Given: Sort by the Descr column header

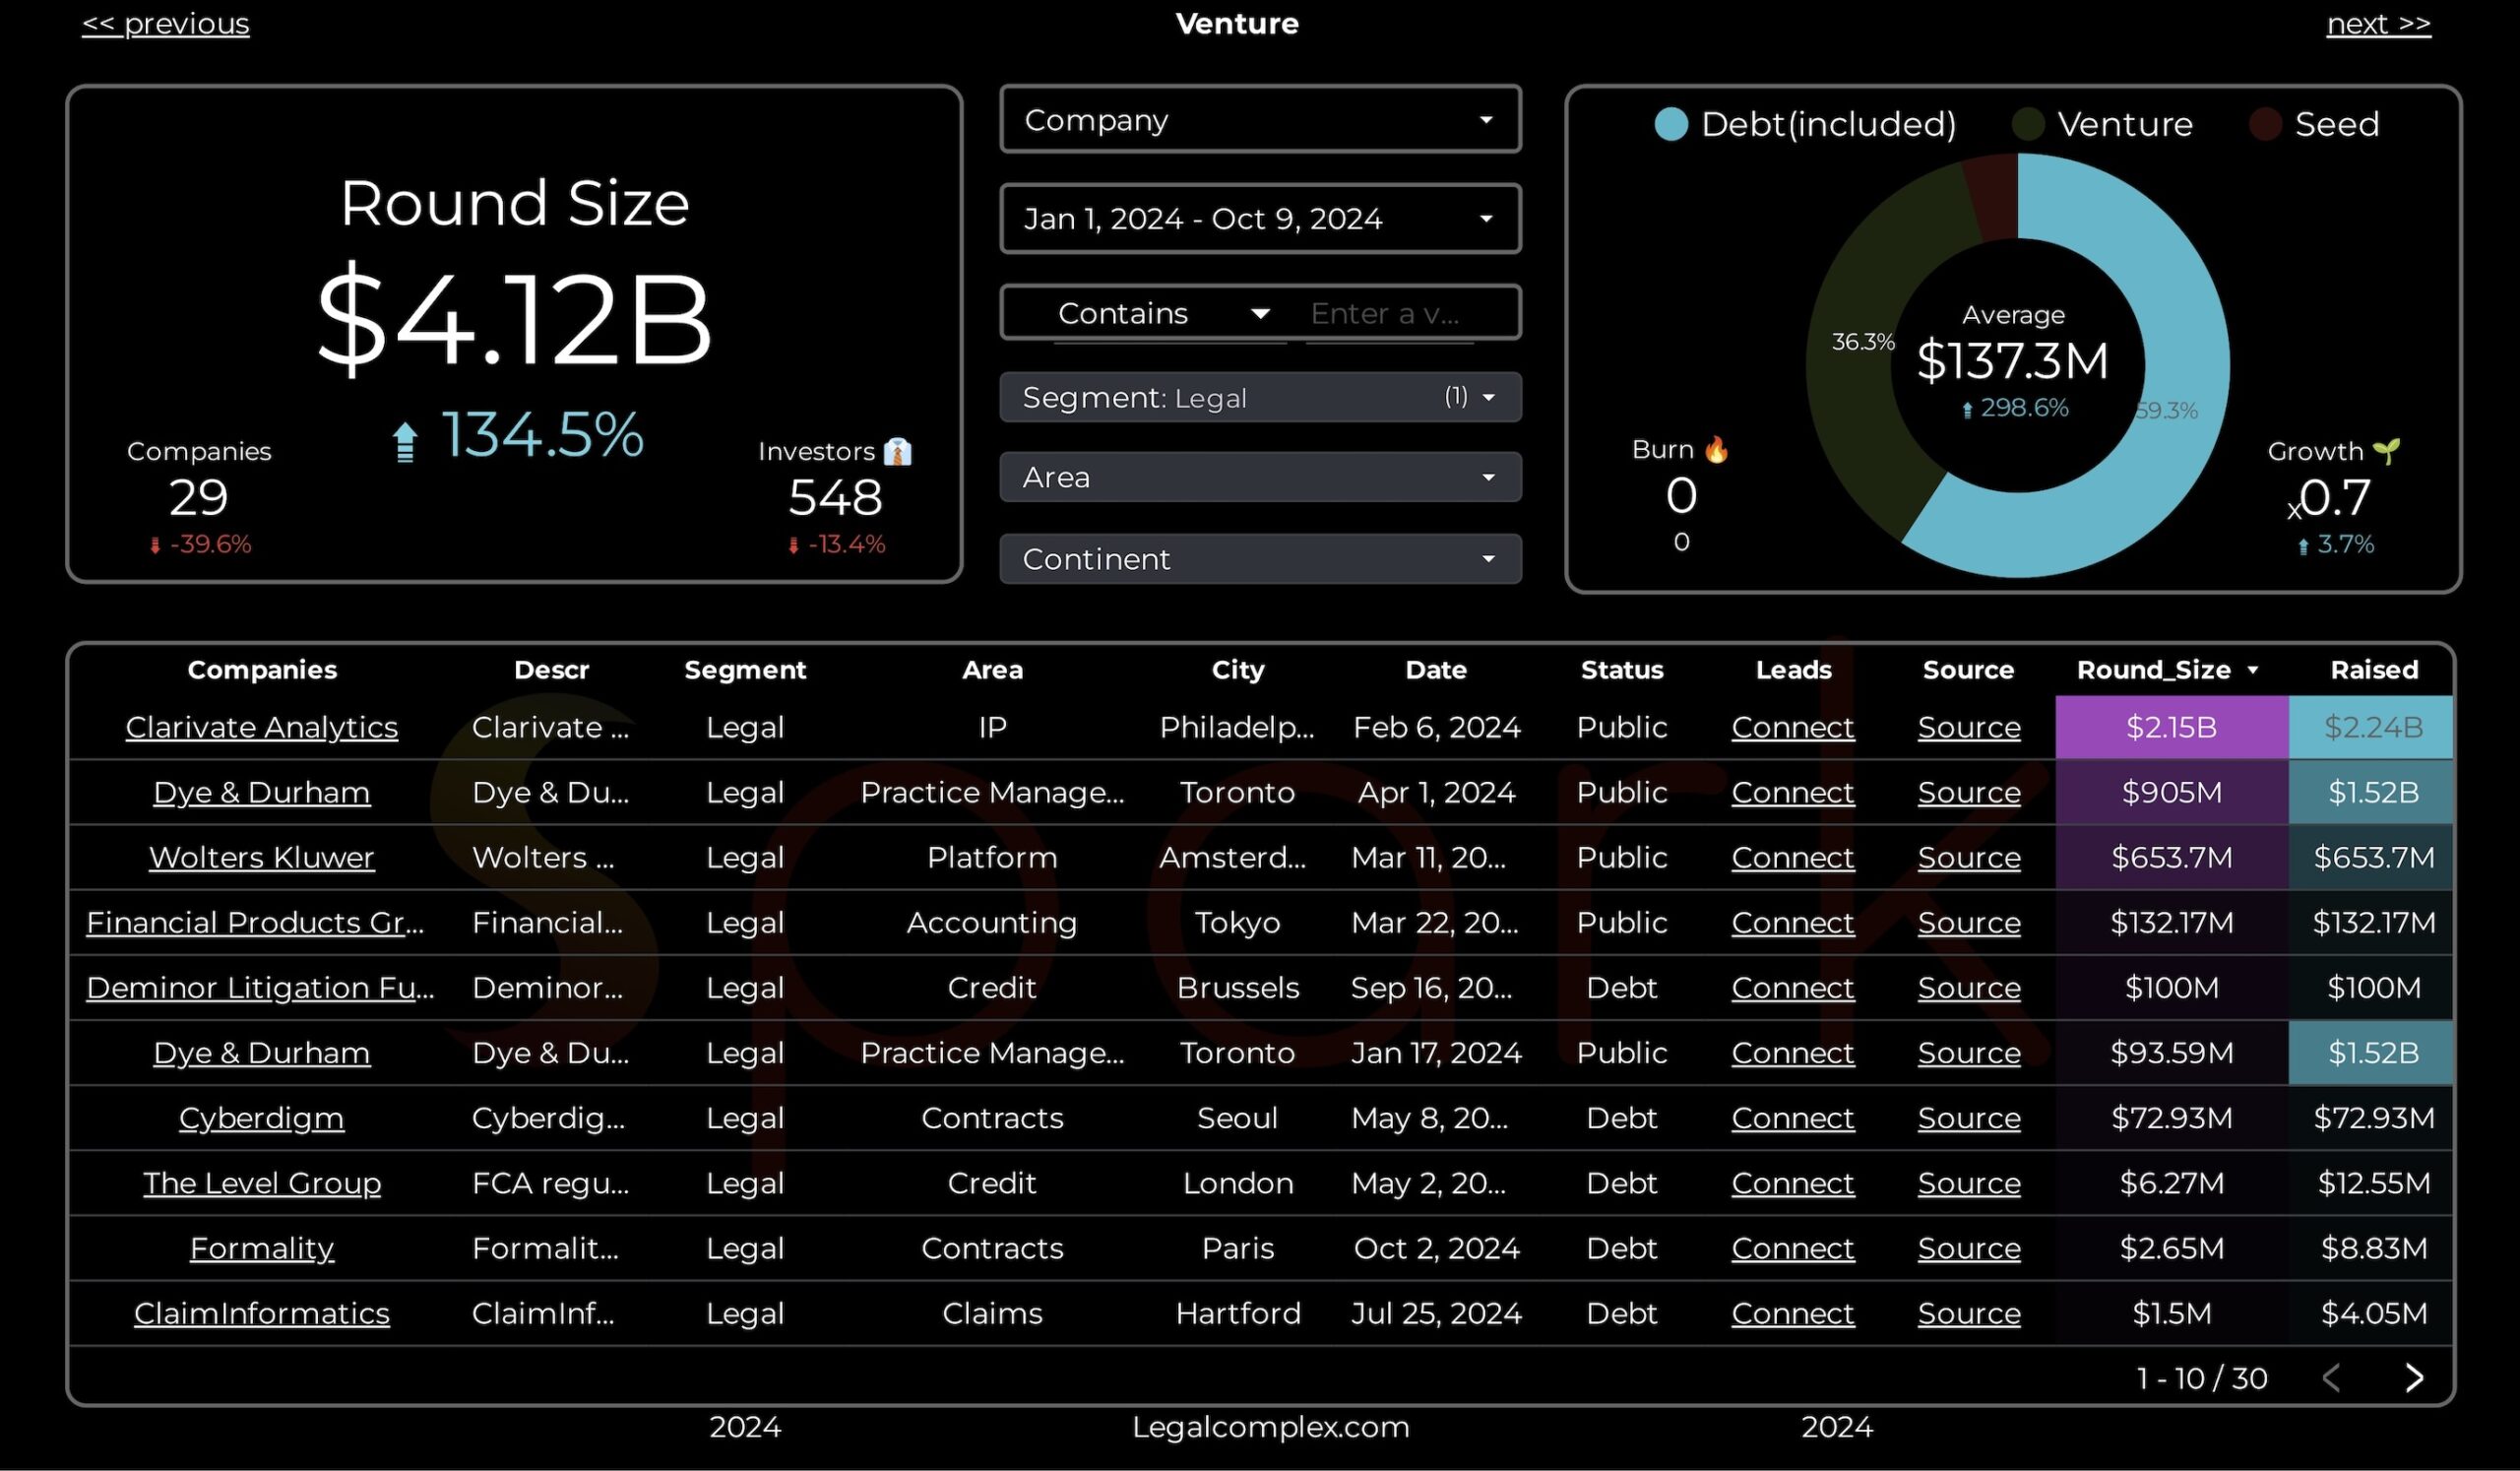Looking at the screenshot, I should click(551, 670).
